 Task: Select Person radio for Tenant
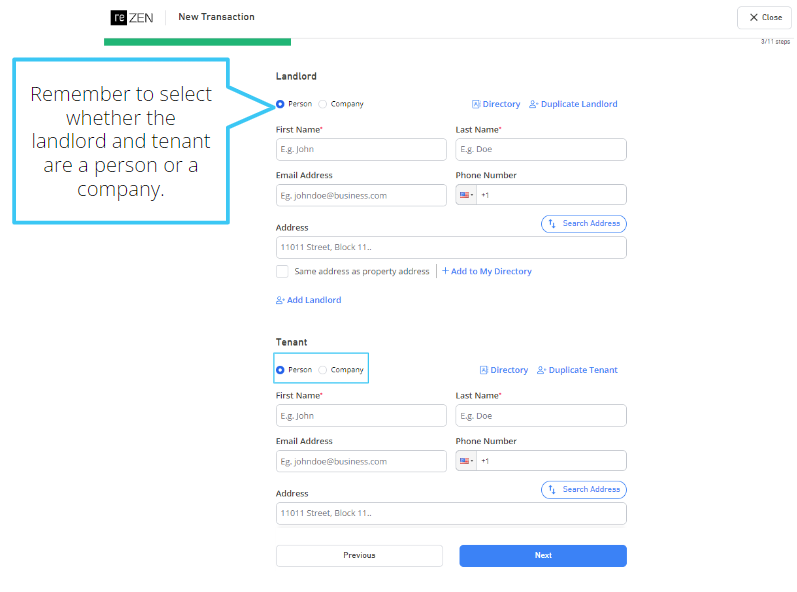click(280, 370)
